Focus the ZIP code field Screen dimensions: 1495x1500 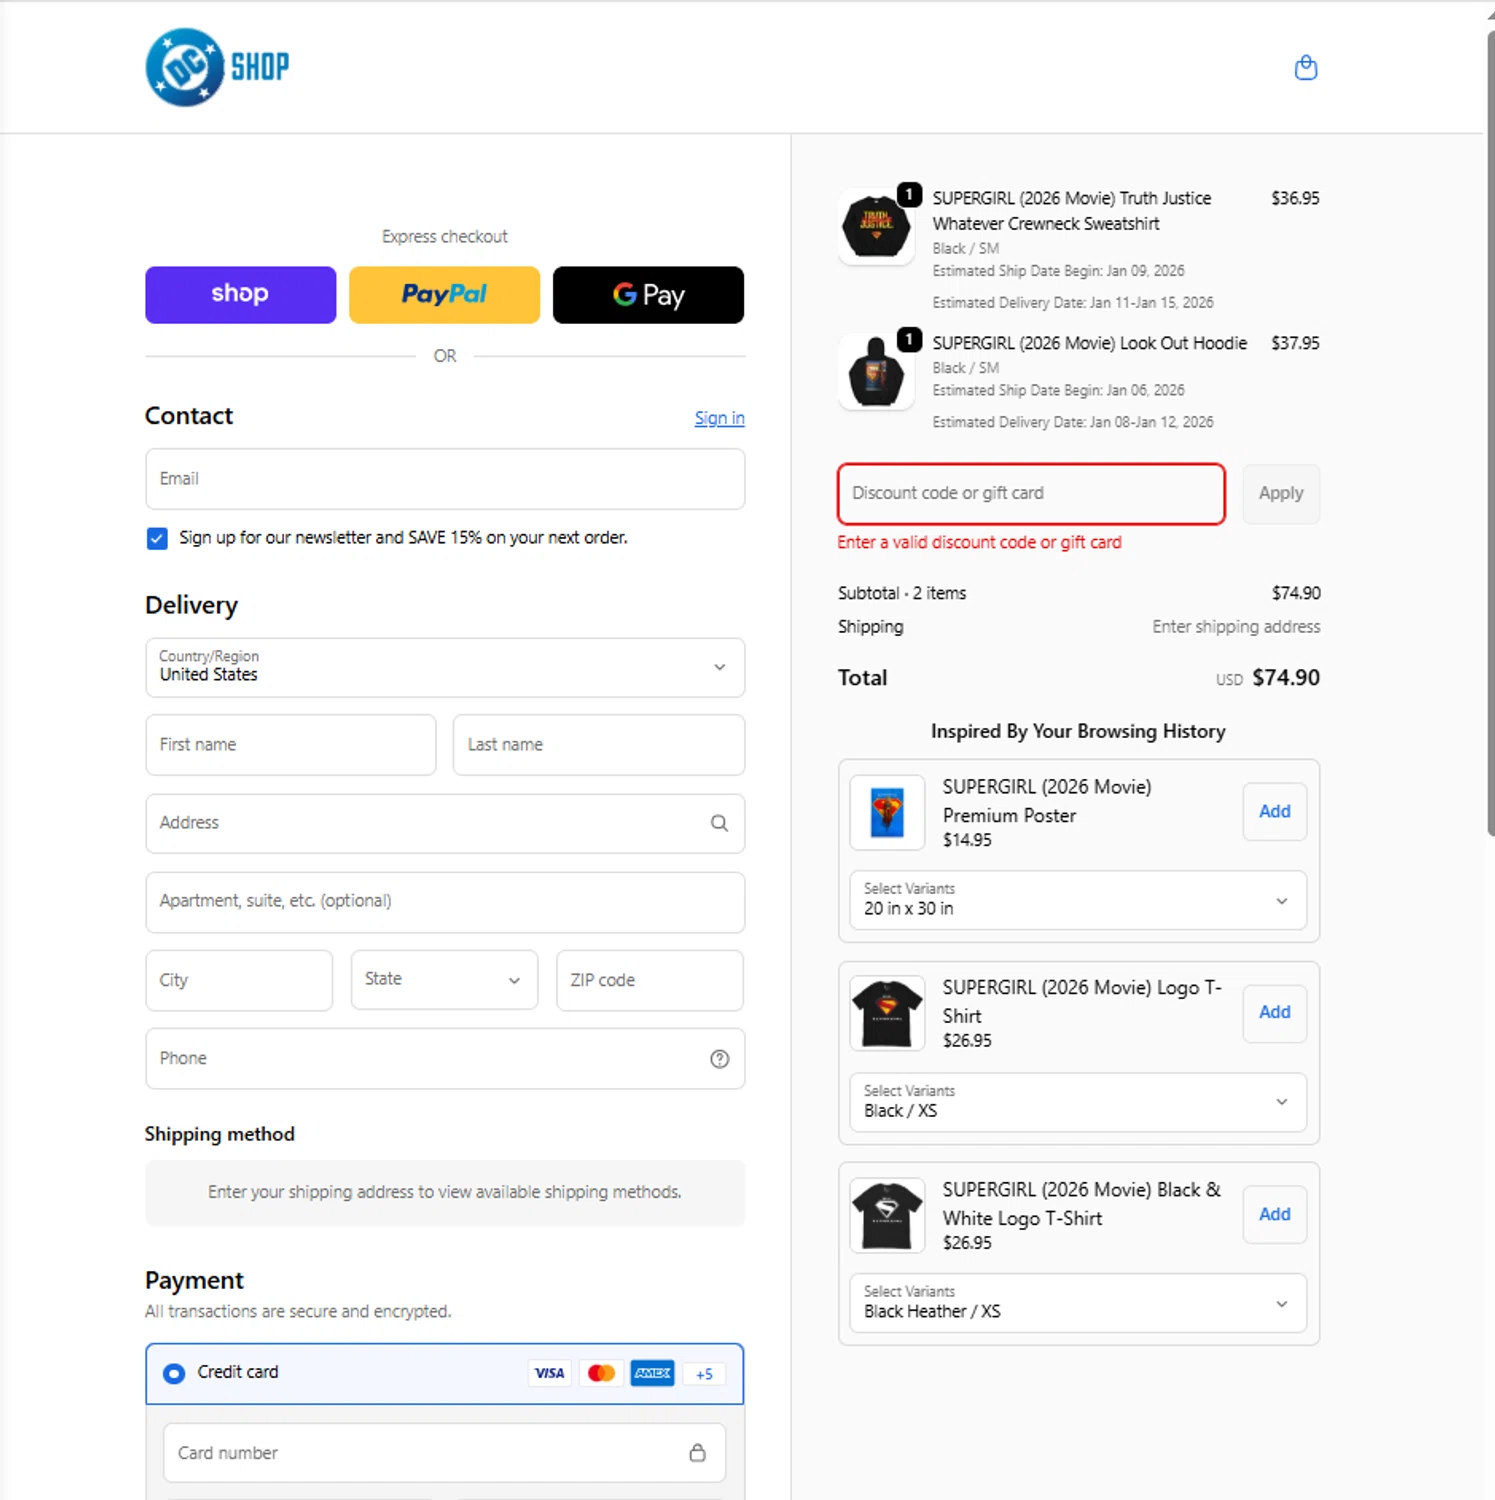click(650, 980)
